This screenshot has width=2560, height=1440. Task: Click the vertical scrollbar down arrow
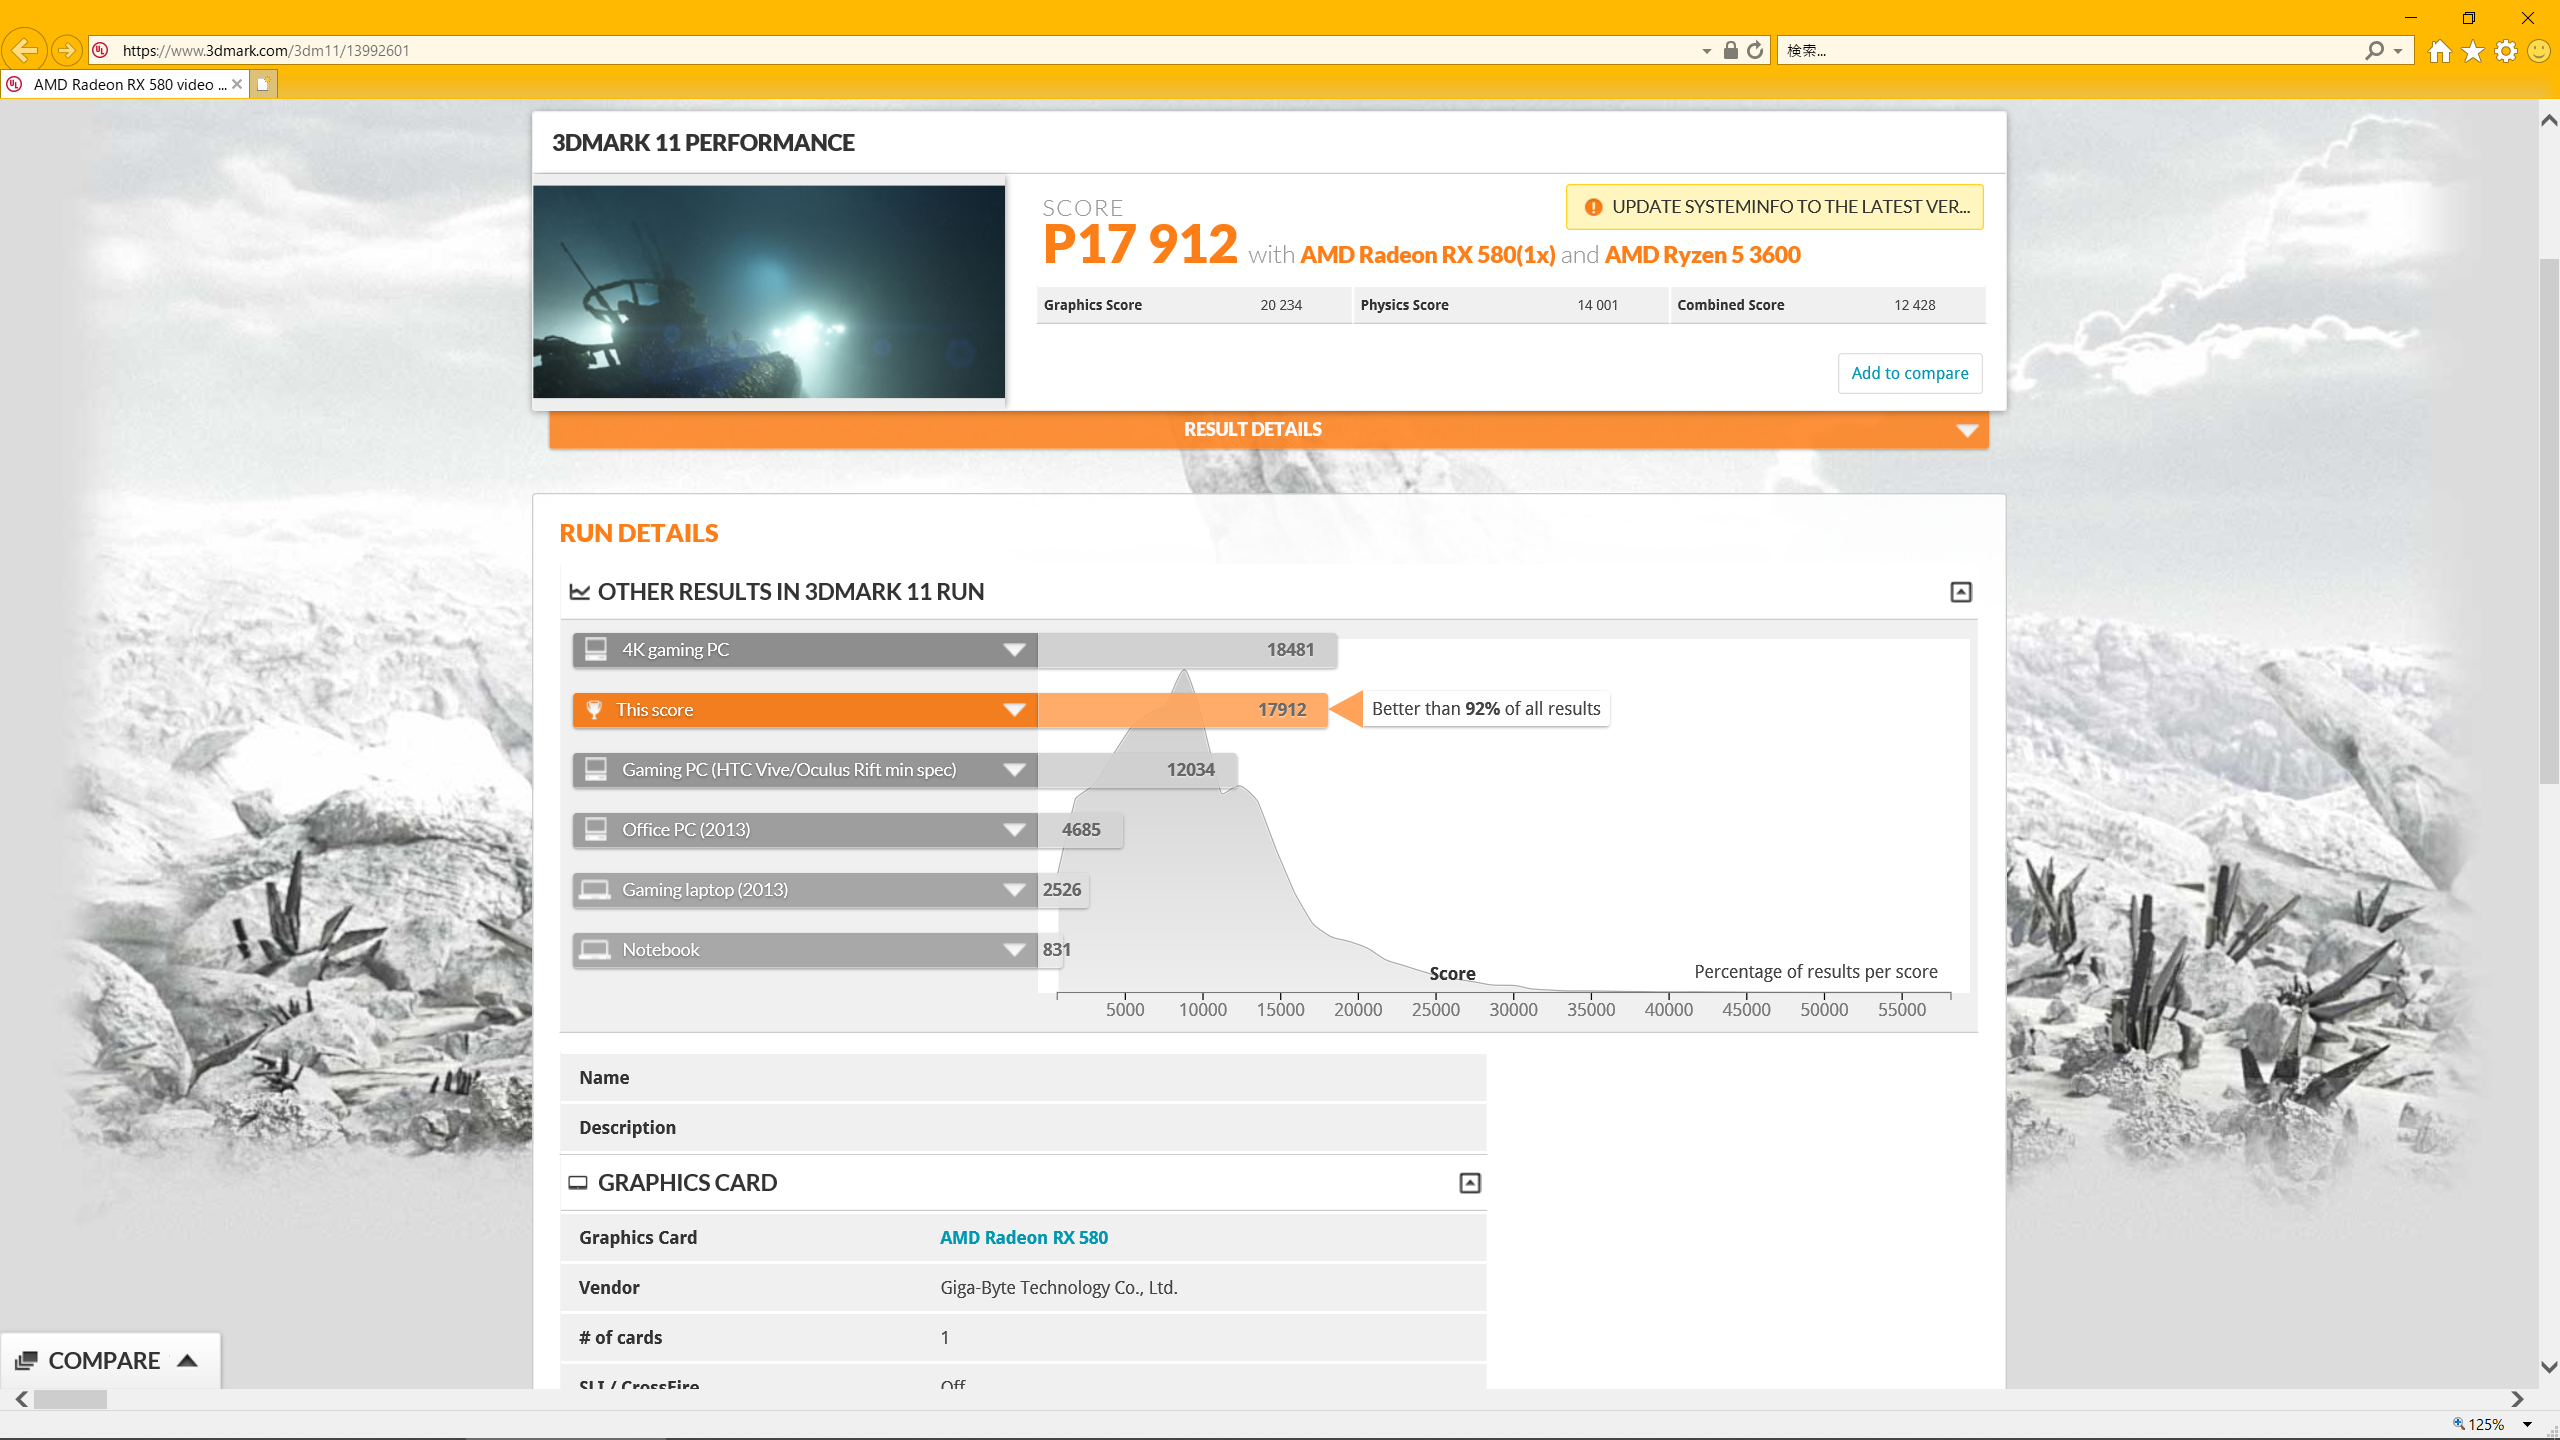(x=2549, y=1366)
